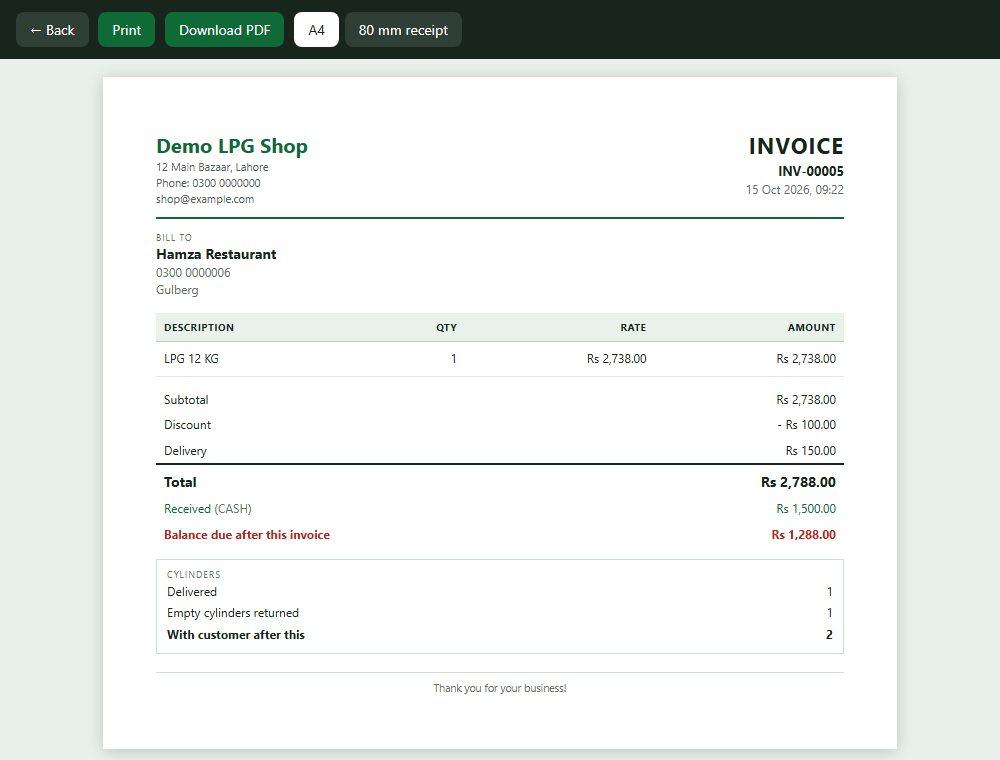
Task: Click the BILL TO label
Action: point(174,237)
